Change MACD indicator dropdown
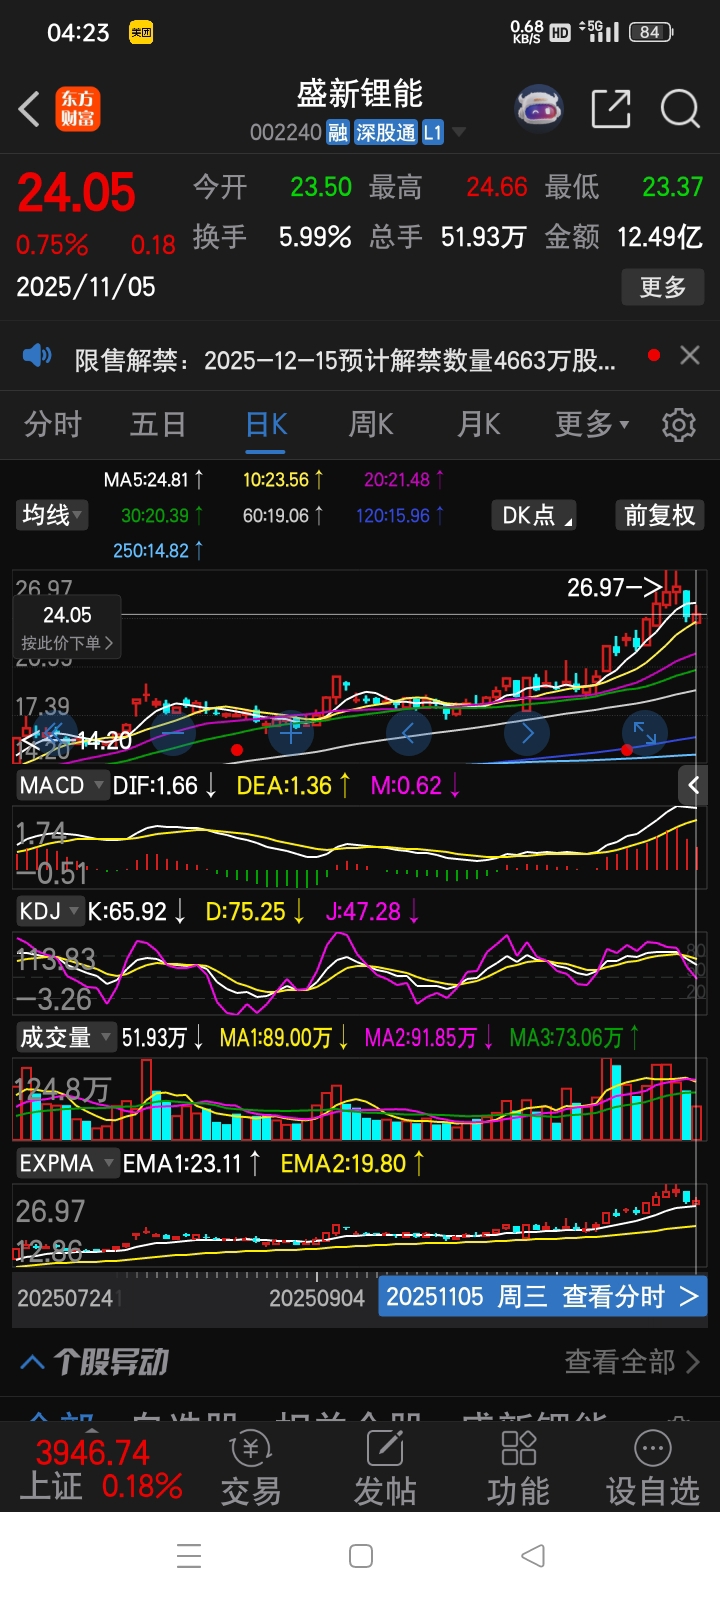The width and height of the screenshot is (720, 1600). tap(61, 785)
